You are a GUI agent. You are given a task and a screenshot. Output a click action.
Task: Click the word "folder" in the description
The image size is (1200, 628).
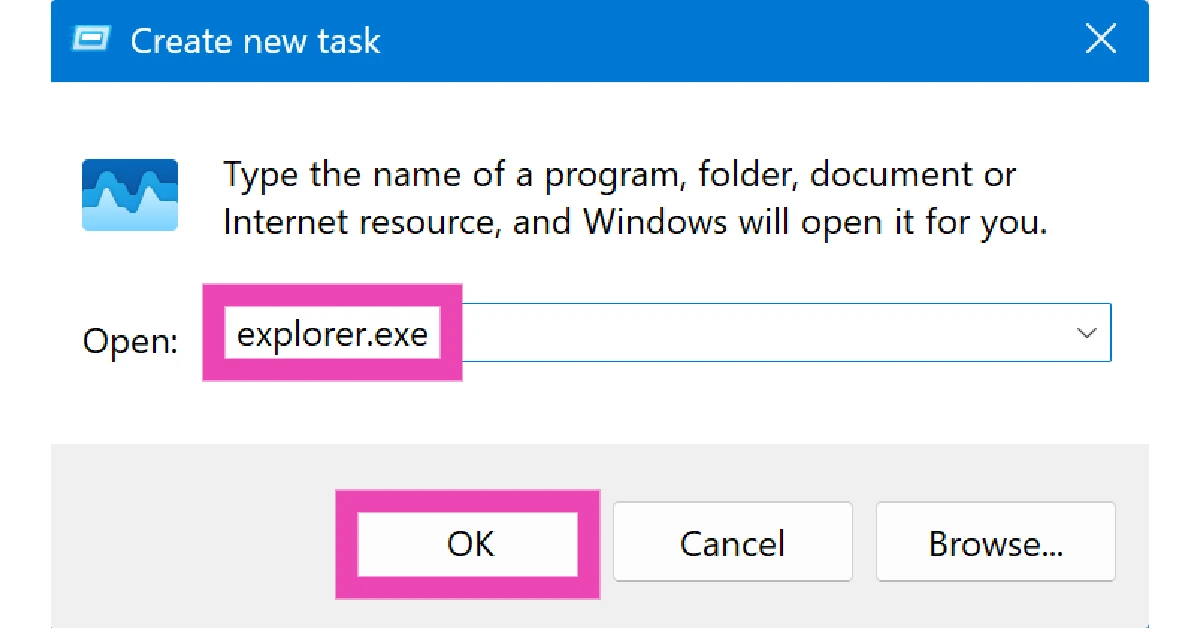click(x=734, y=176)
